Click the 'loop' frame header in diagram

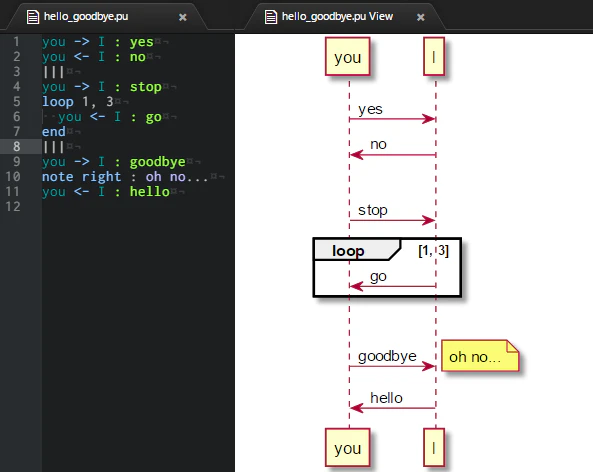pos(356,250)
